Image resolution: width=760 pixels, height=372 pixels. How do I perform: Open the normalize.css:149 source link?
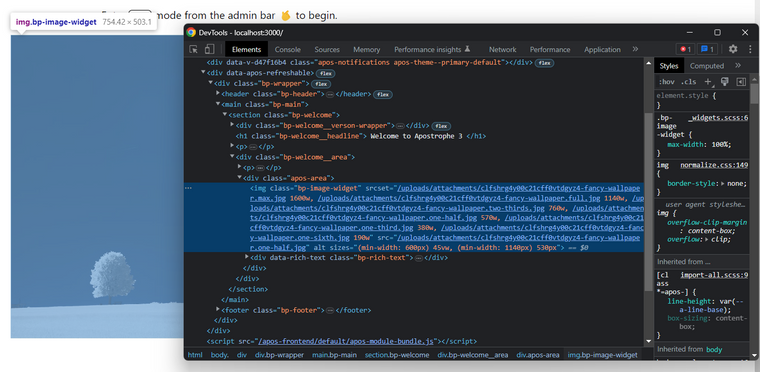(x=714, y=165)
